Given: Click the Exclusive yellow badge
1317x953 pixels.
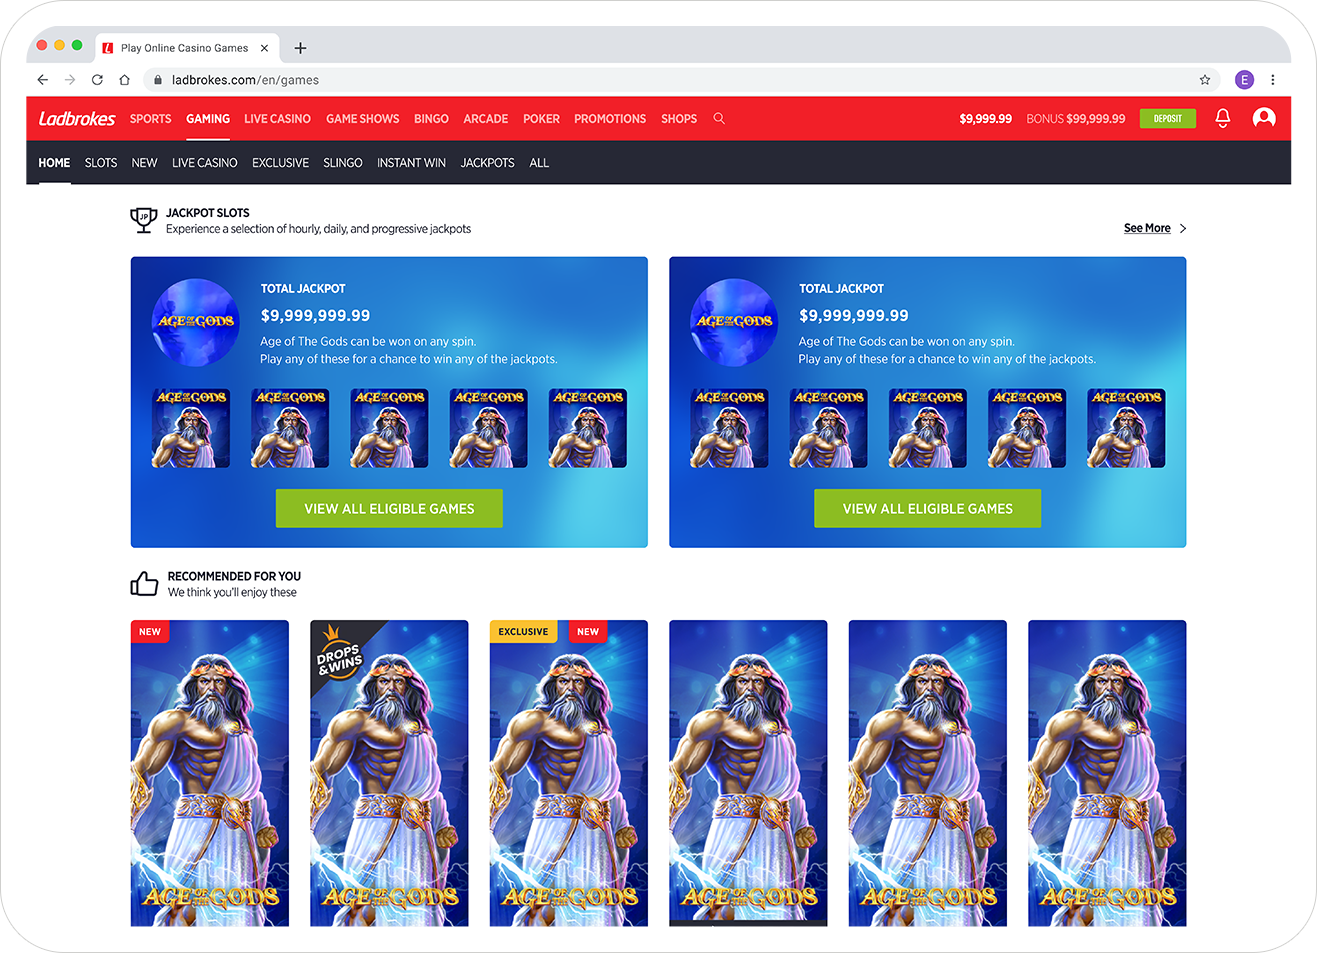Looking at the screenshot, I should [x=523, y=632].
